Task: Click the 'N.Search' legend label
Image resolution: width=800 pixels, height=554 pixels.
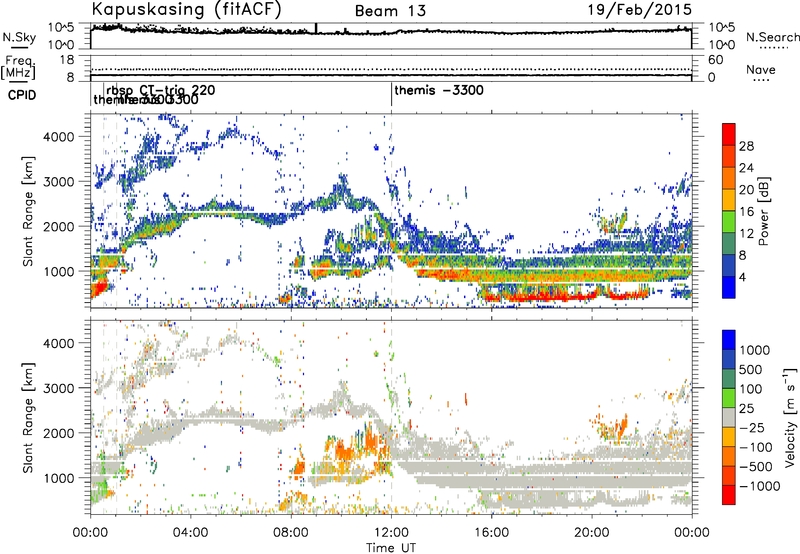Action: (x=772, y=37)
